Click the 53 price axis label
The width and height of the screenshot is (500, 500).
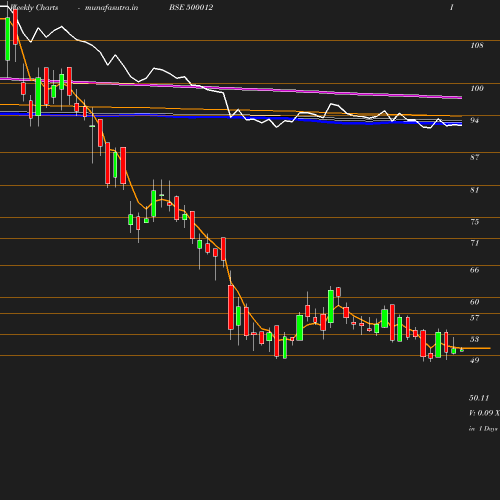pos(474,339)
